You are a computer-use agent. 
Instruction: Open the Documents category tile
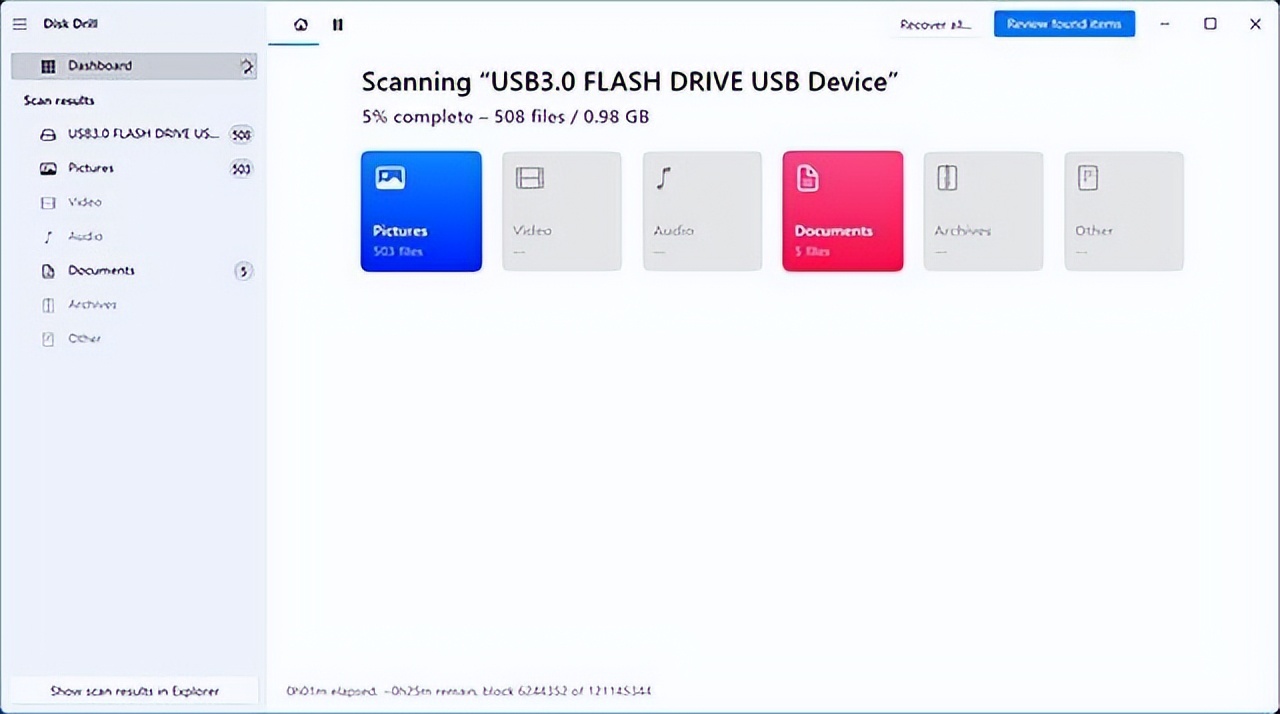coord(843,211)
